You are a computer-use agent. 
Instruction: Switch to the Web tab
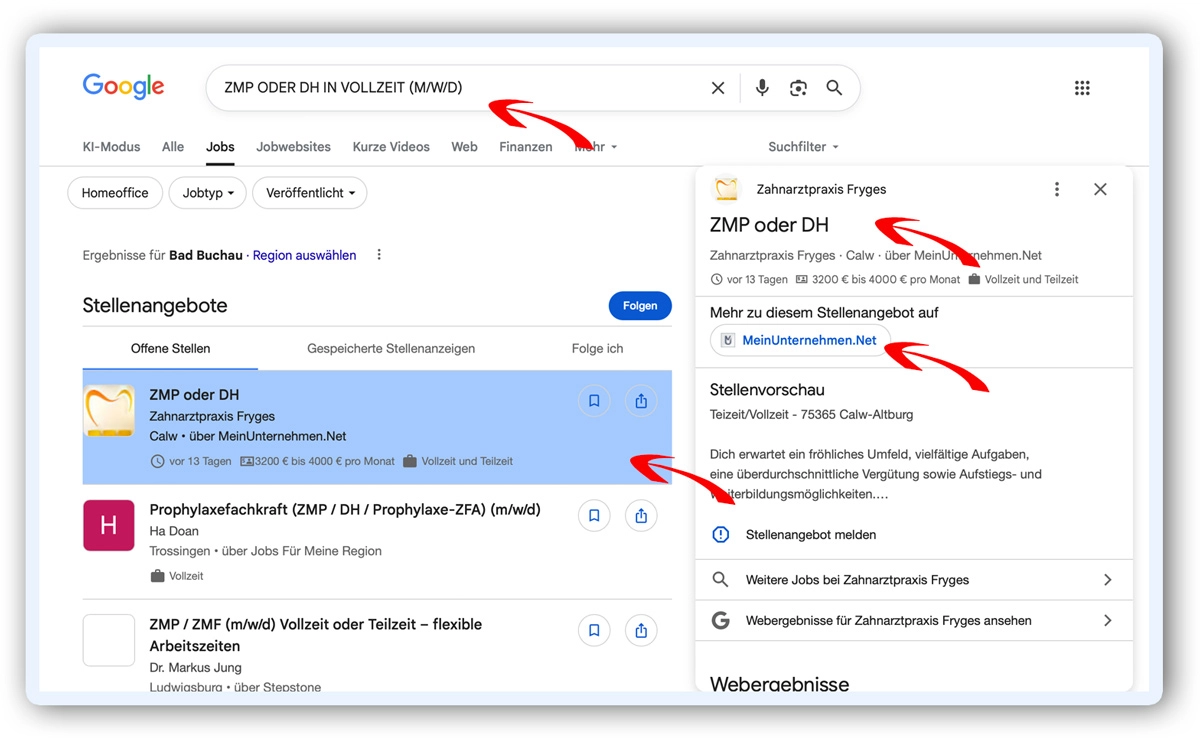tap(464, 147)
